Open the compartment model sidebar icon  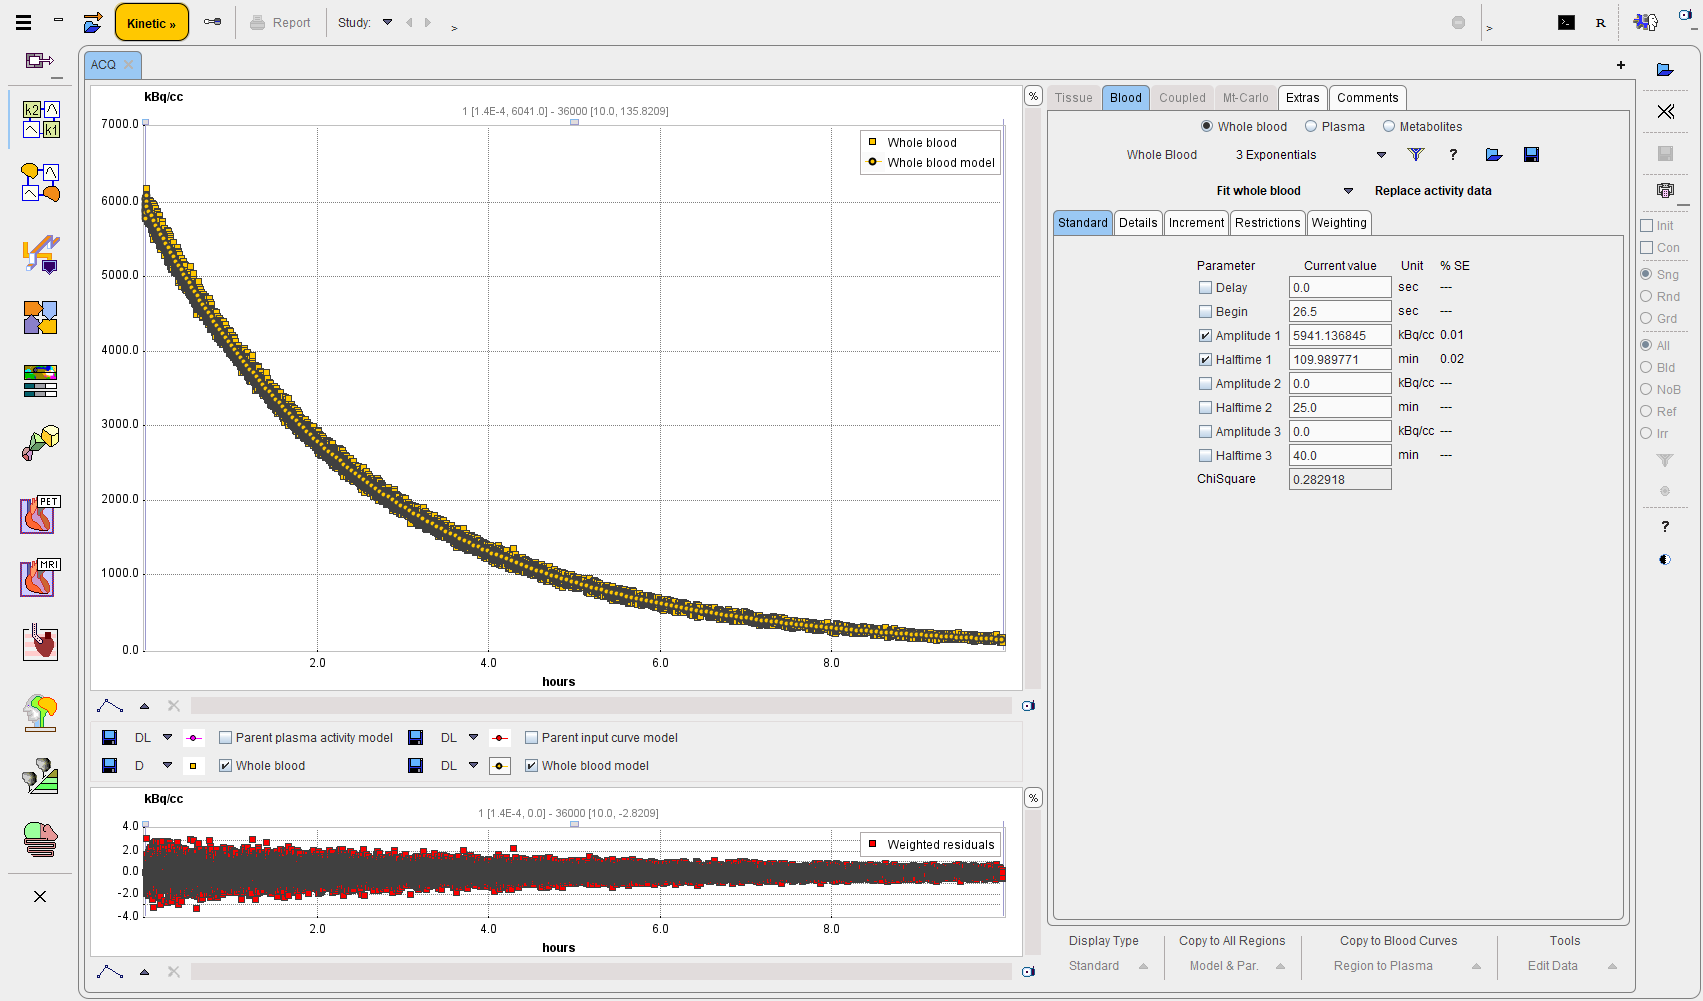[41, 183]
